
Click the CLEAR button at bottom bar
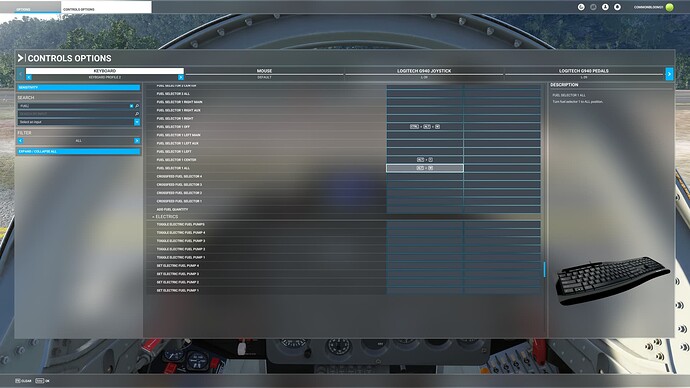coord(23,381)
